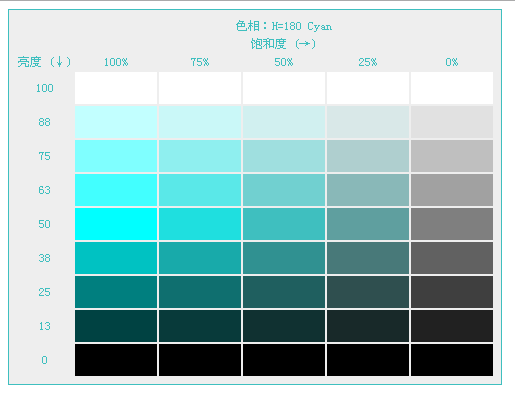Select swatch at brightness 88, saturation 100%

tap(116, 122)
